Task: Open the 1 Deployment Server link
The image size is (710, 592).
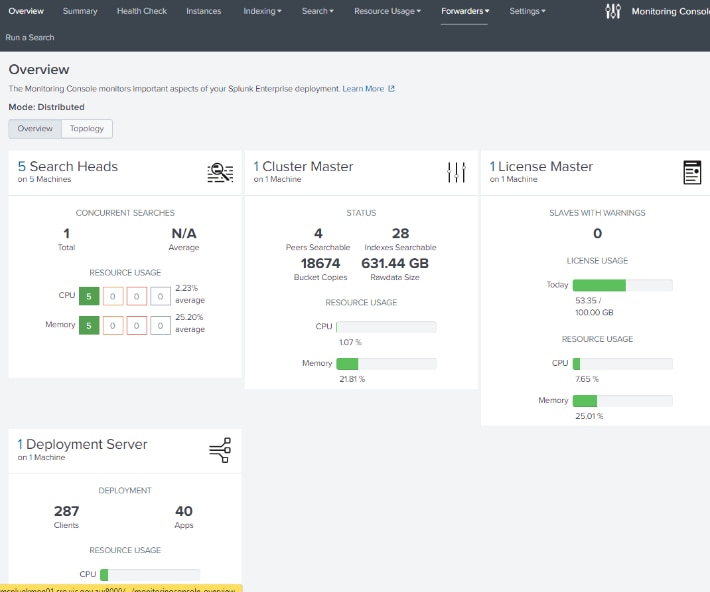Action: (82, 444)
